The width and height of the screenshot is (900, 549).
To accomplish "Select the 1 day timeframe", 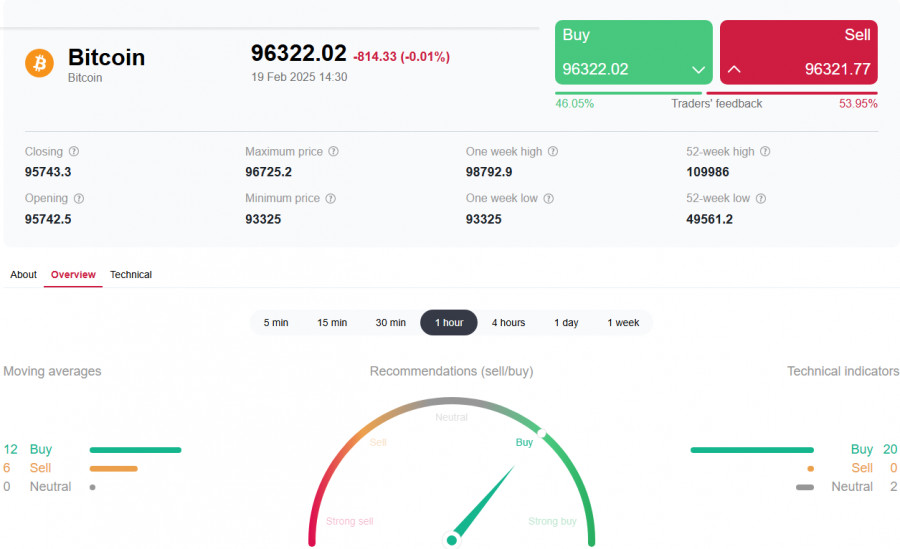I will click(567, 323).
